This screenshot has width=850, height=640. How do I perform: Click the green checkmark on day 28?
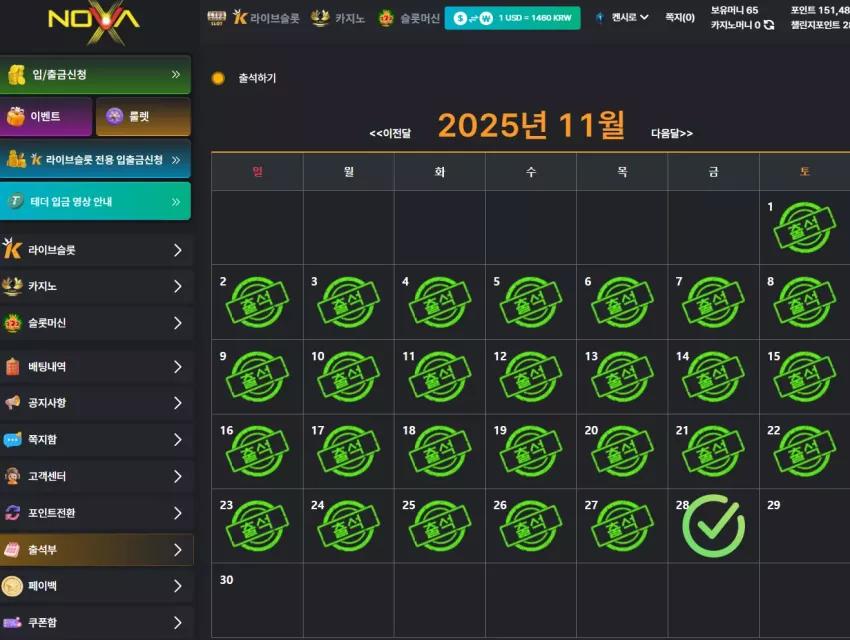click(x=713, y=526)
